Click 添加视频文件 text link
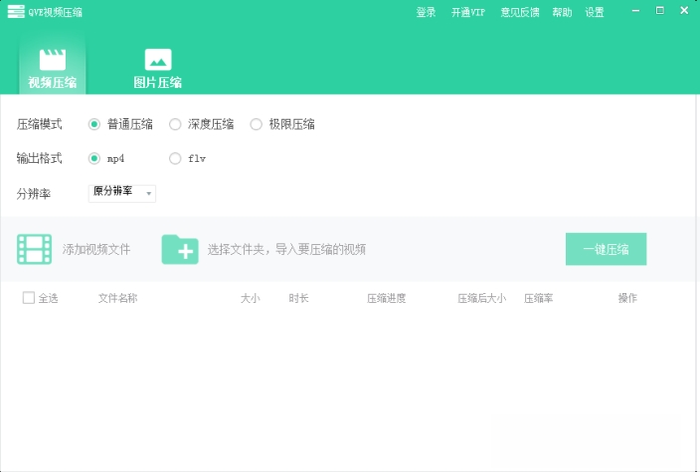 tap(96, 249)
